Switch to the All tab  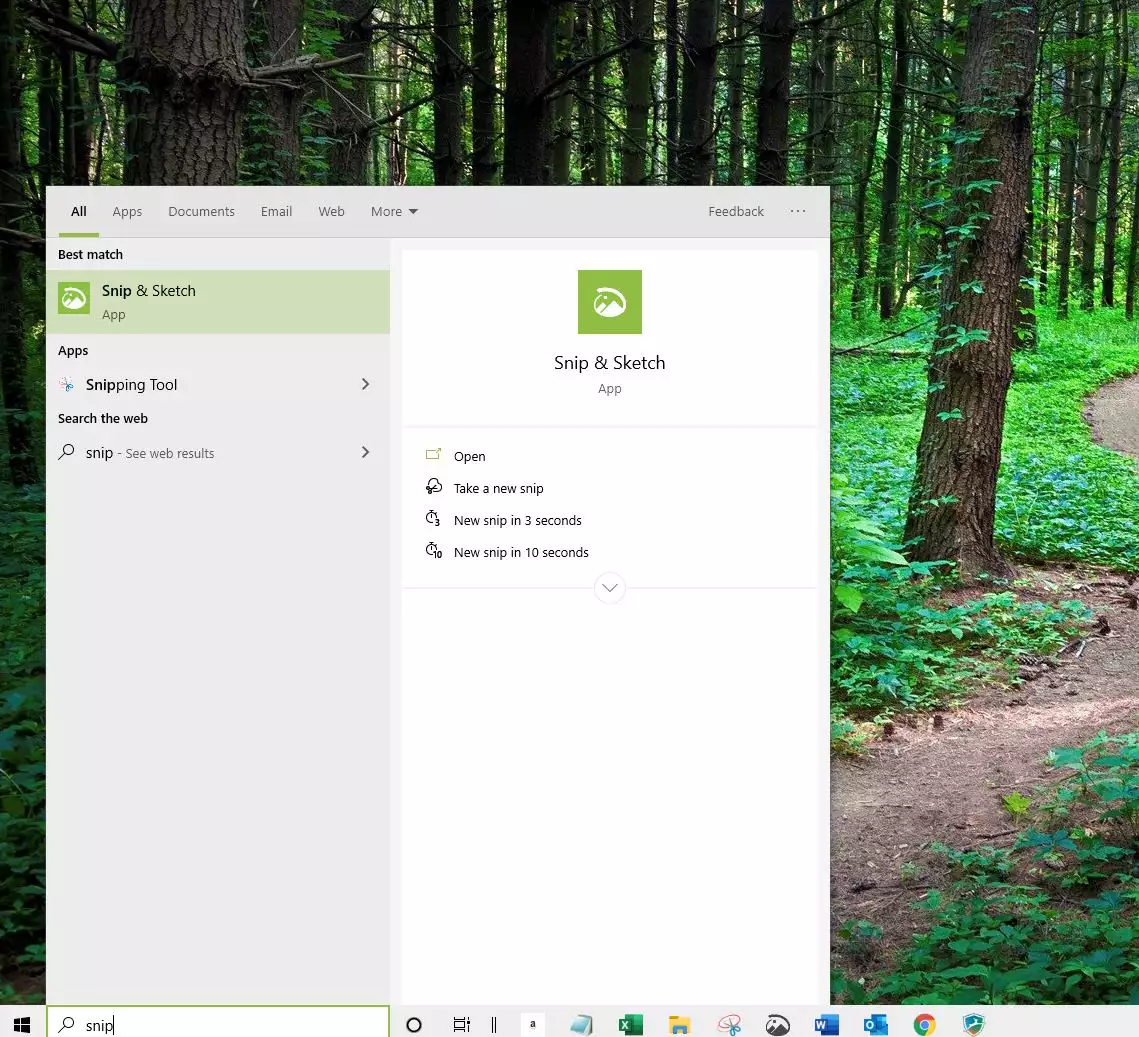click(x=78, y=211)
